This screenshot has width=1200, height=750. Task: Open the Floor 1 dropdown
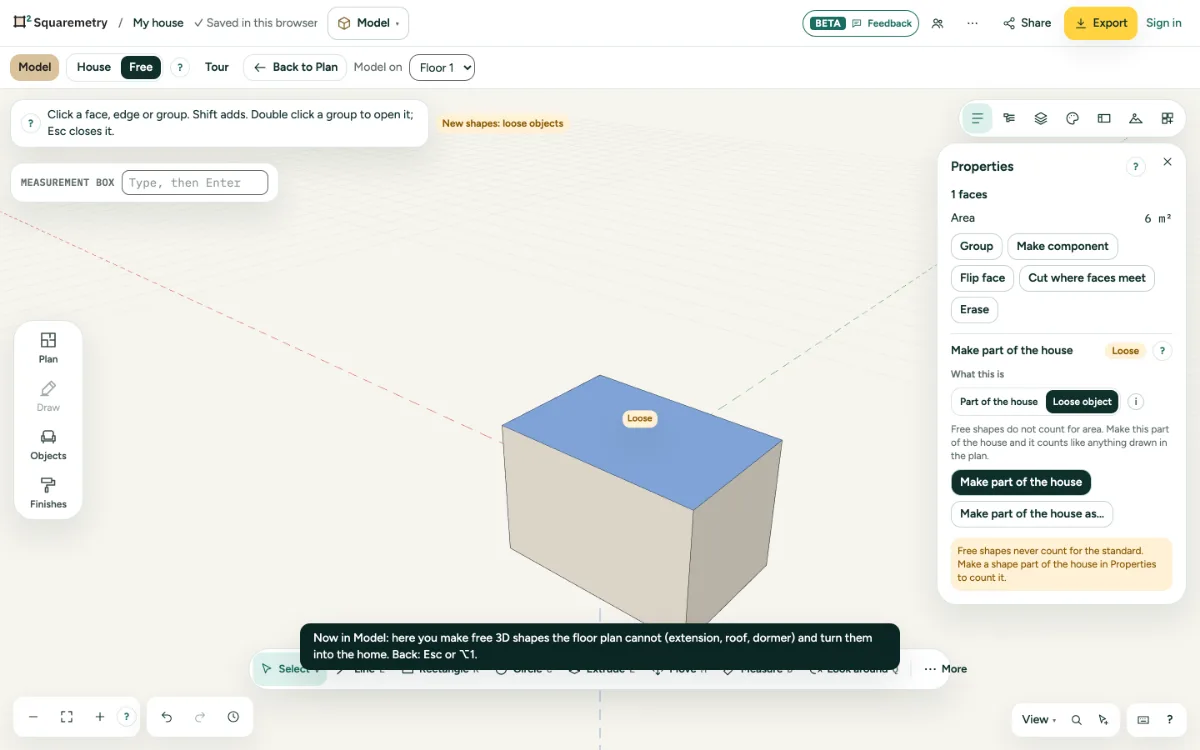(x=442, y=68)
